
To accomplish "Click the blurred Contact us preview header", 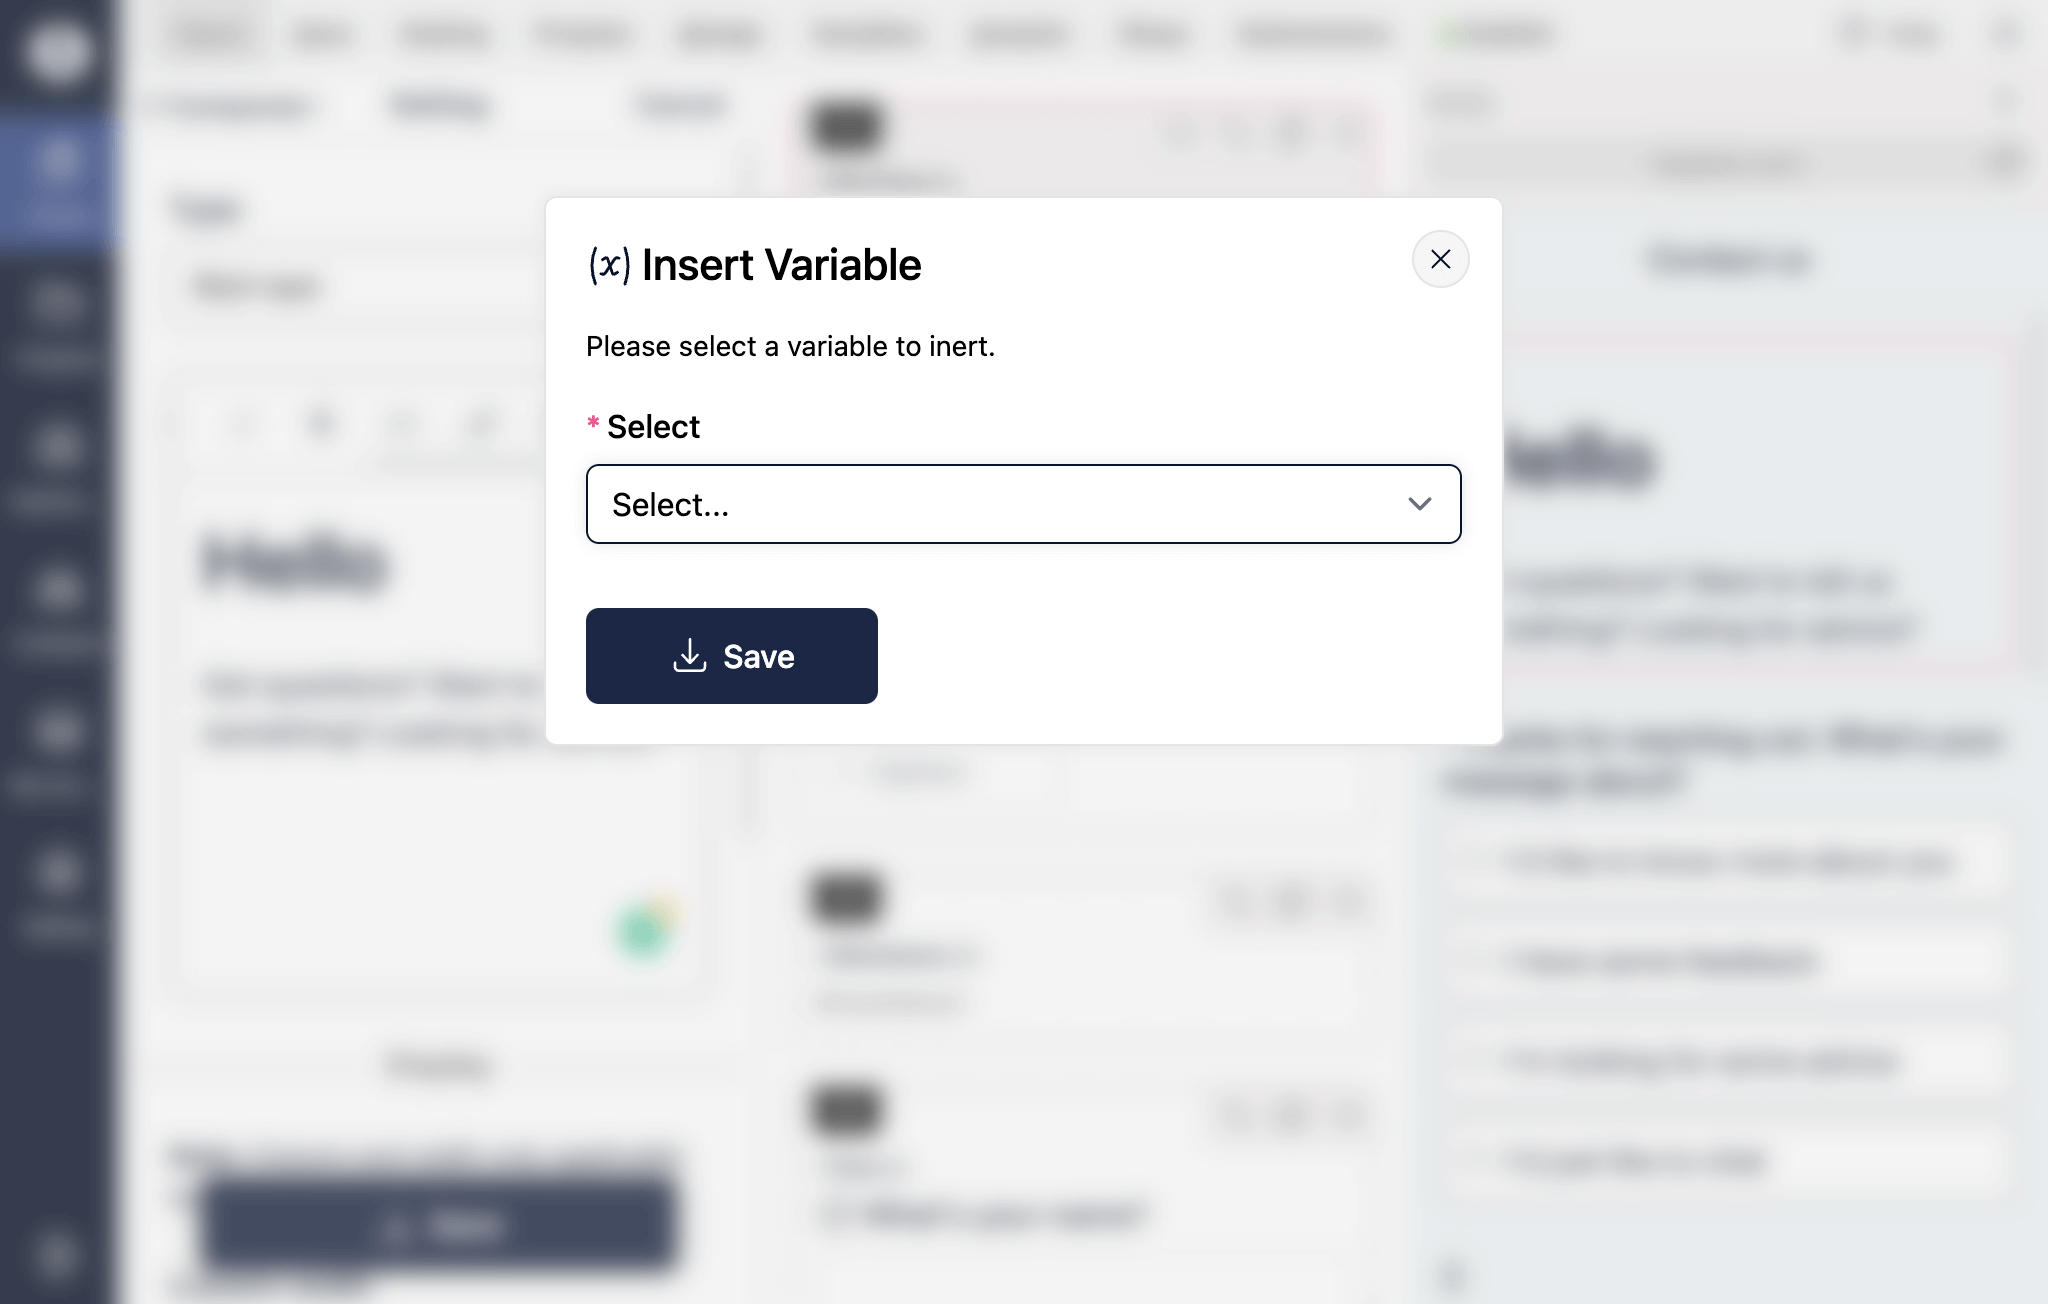I will [1729, 260].
